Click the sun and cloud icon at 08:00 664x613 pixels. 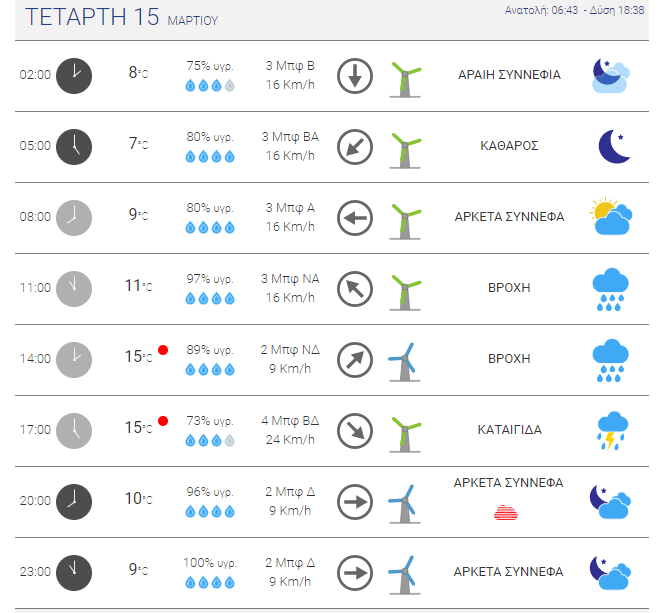(x=611, y=216)
